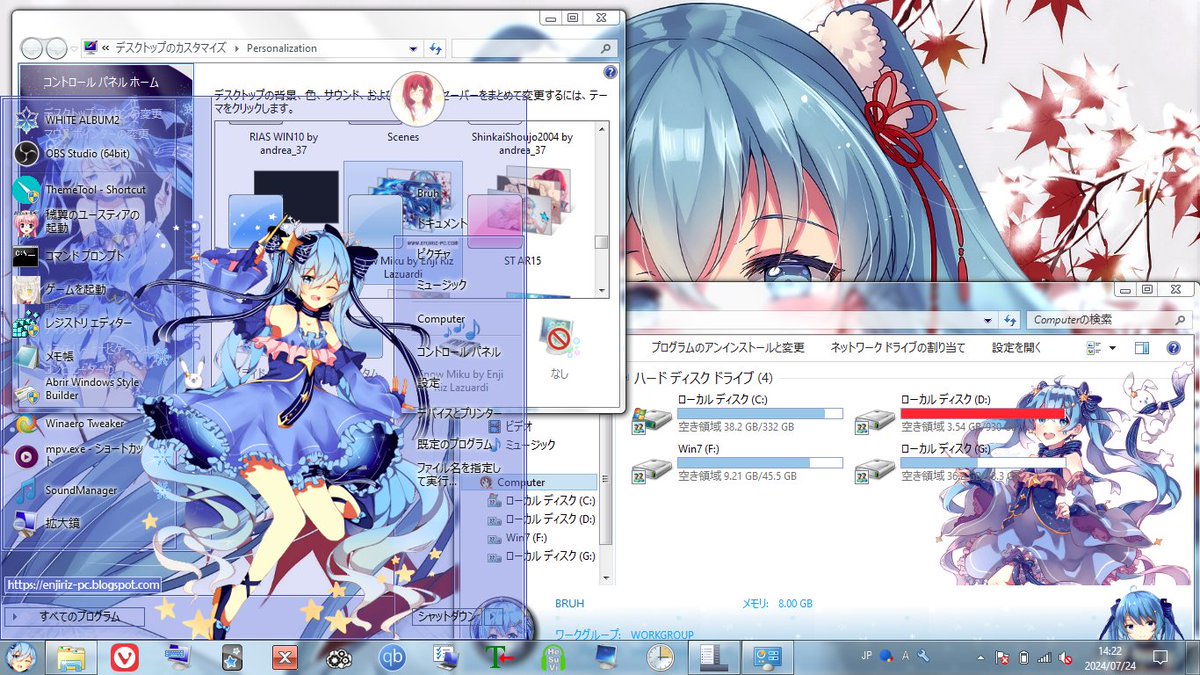Click ローカル ディスク (D:) red usage bar
This screenshot has width=1200, height=675.
tap(983, 413)
